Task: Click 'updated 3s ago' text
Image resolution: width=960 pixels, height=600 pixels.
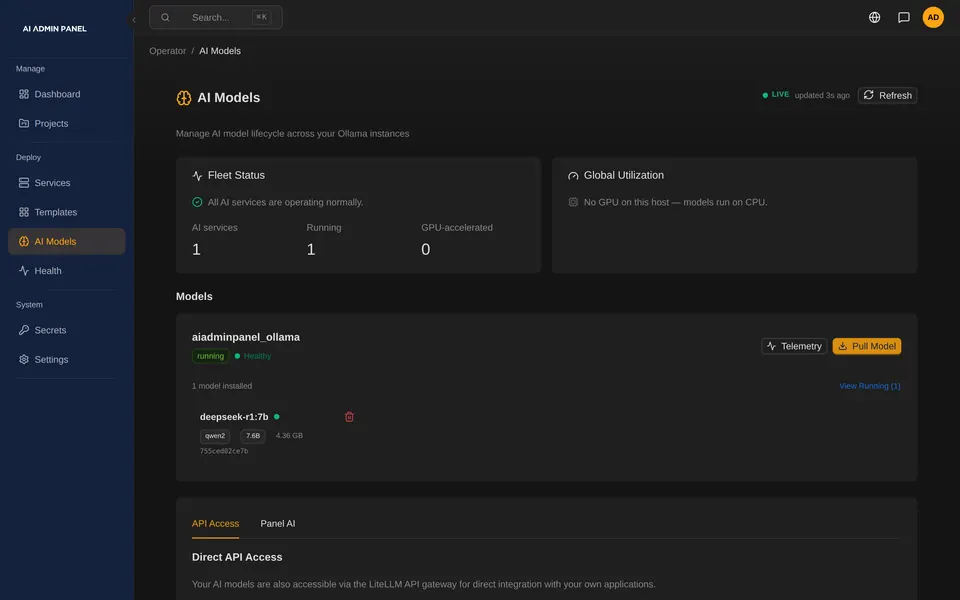Action: tap(822, 96)
